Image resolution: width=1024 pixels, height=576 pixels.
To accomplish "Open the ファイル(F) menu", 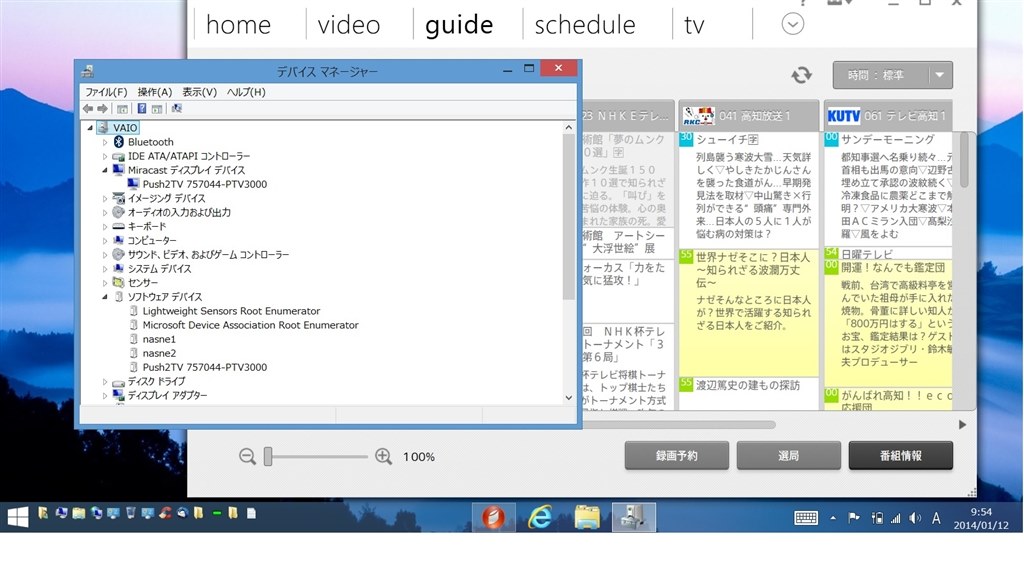I will 106,92.
